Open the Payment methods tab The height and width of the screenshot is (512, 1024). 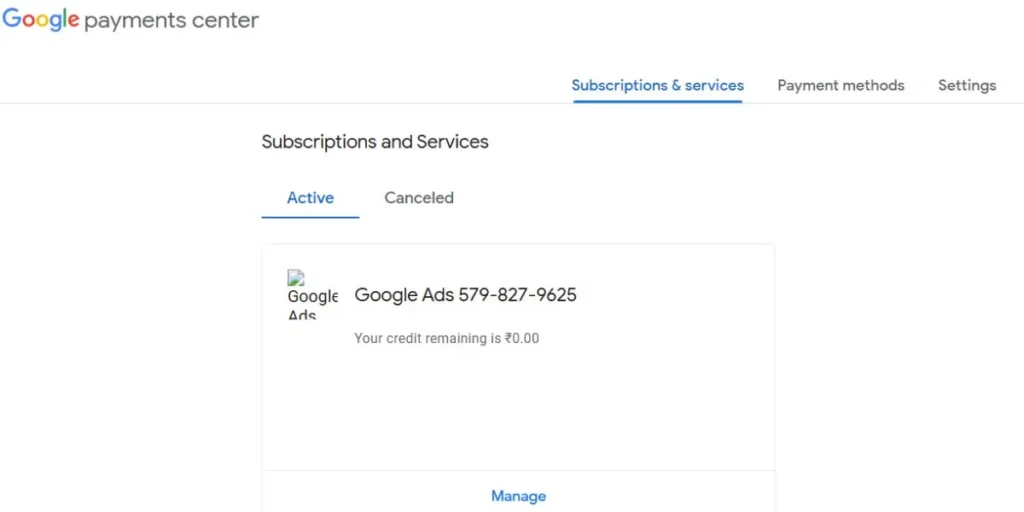pyautogui.click(x=840, y=85)
